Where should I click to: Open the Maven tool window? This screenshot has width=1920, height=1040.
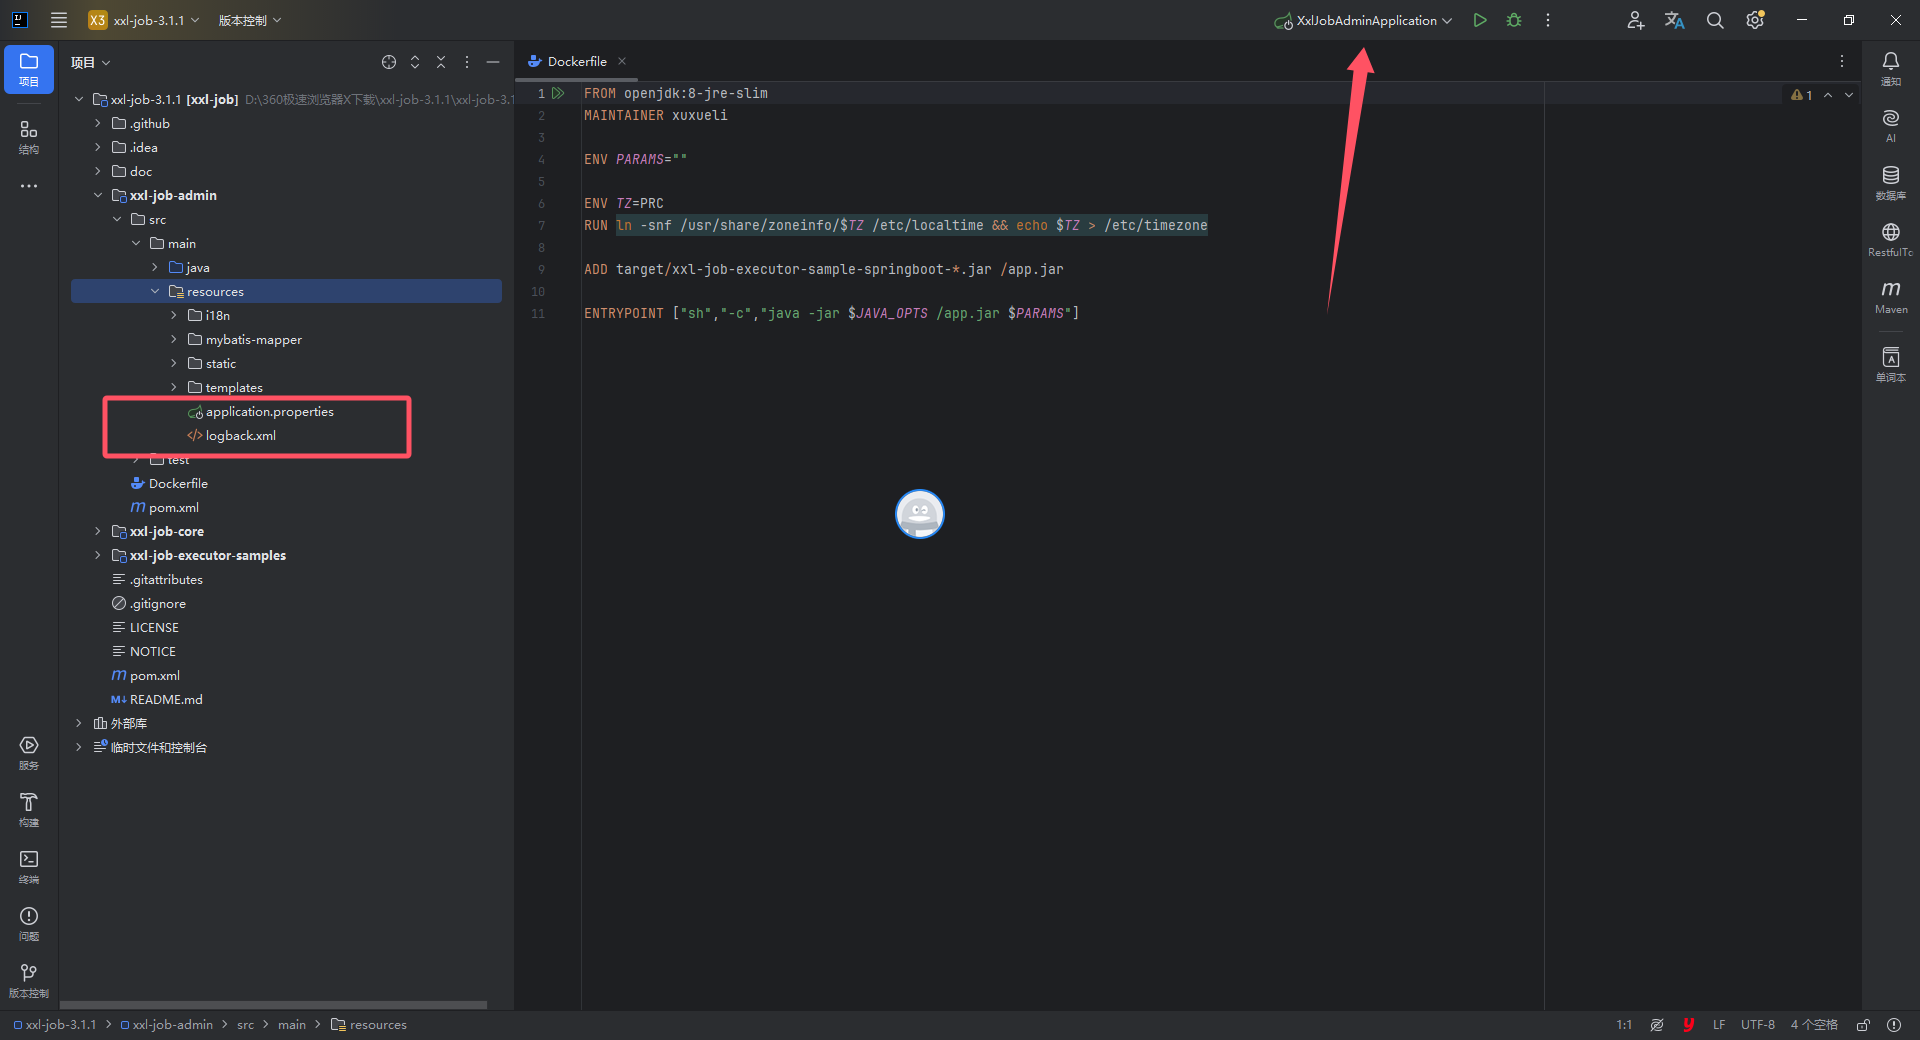point(1890,296)
